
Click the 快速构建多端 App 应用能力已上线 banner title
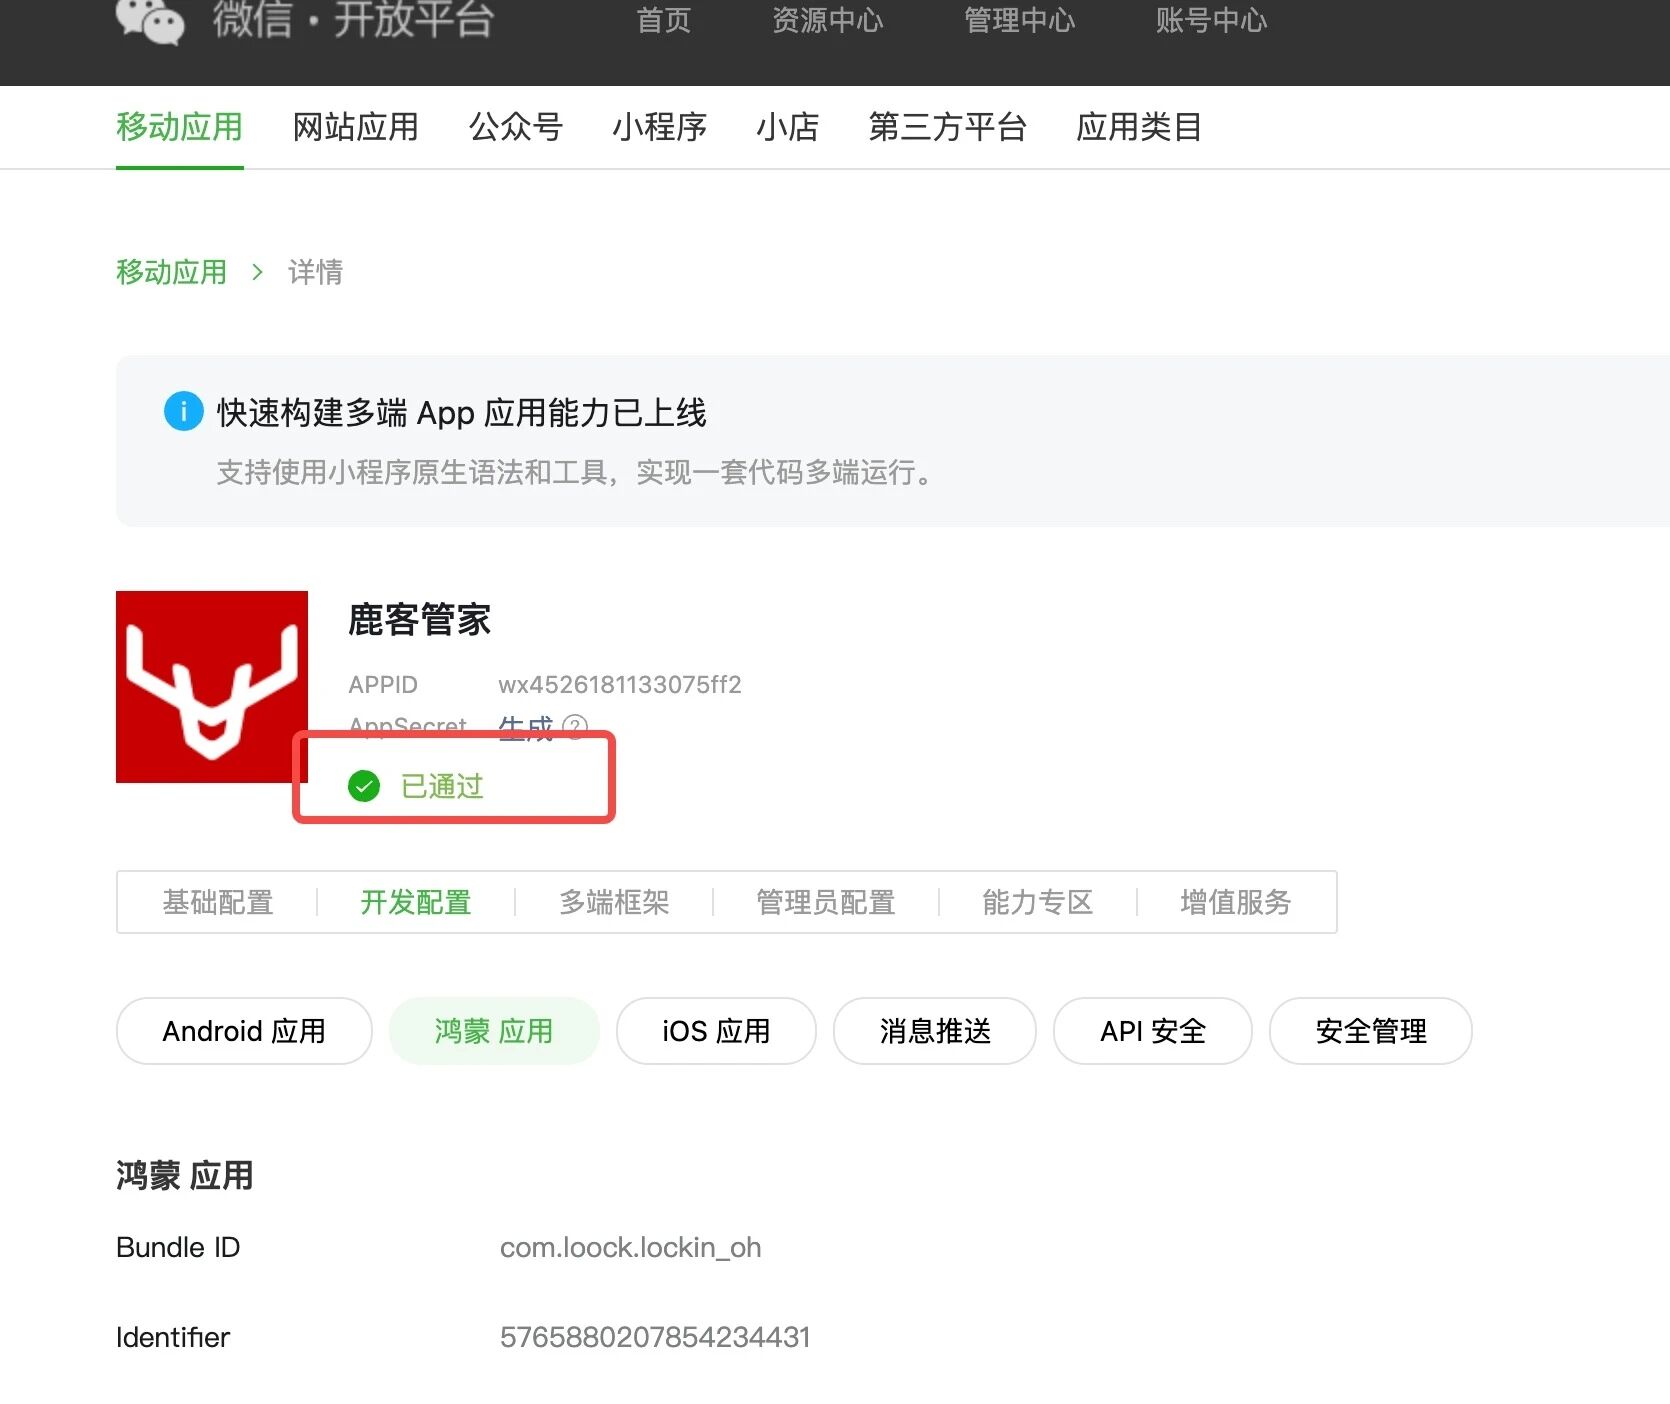462,412
